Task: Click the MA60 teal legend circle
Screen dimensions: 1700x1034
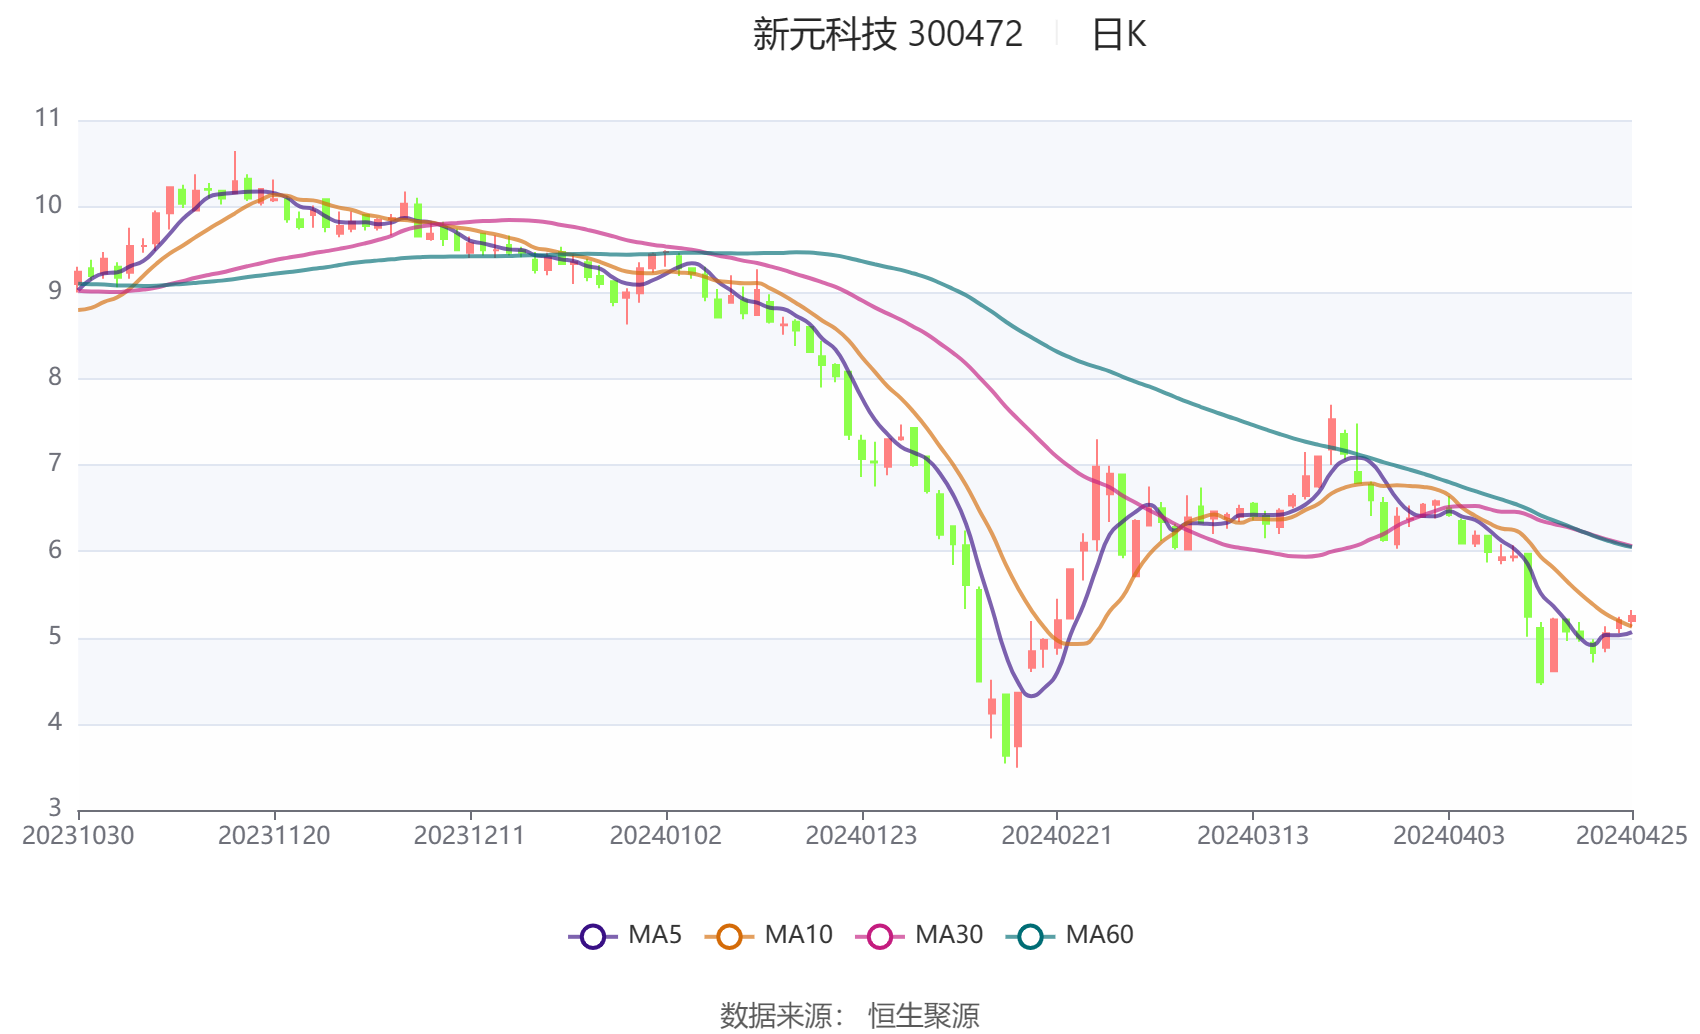Action: pos(1030,936)
